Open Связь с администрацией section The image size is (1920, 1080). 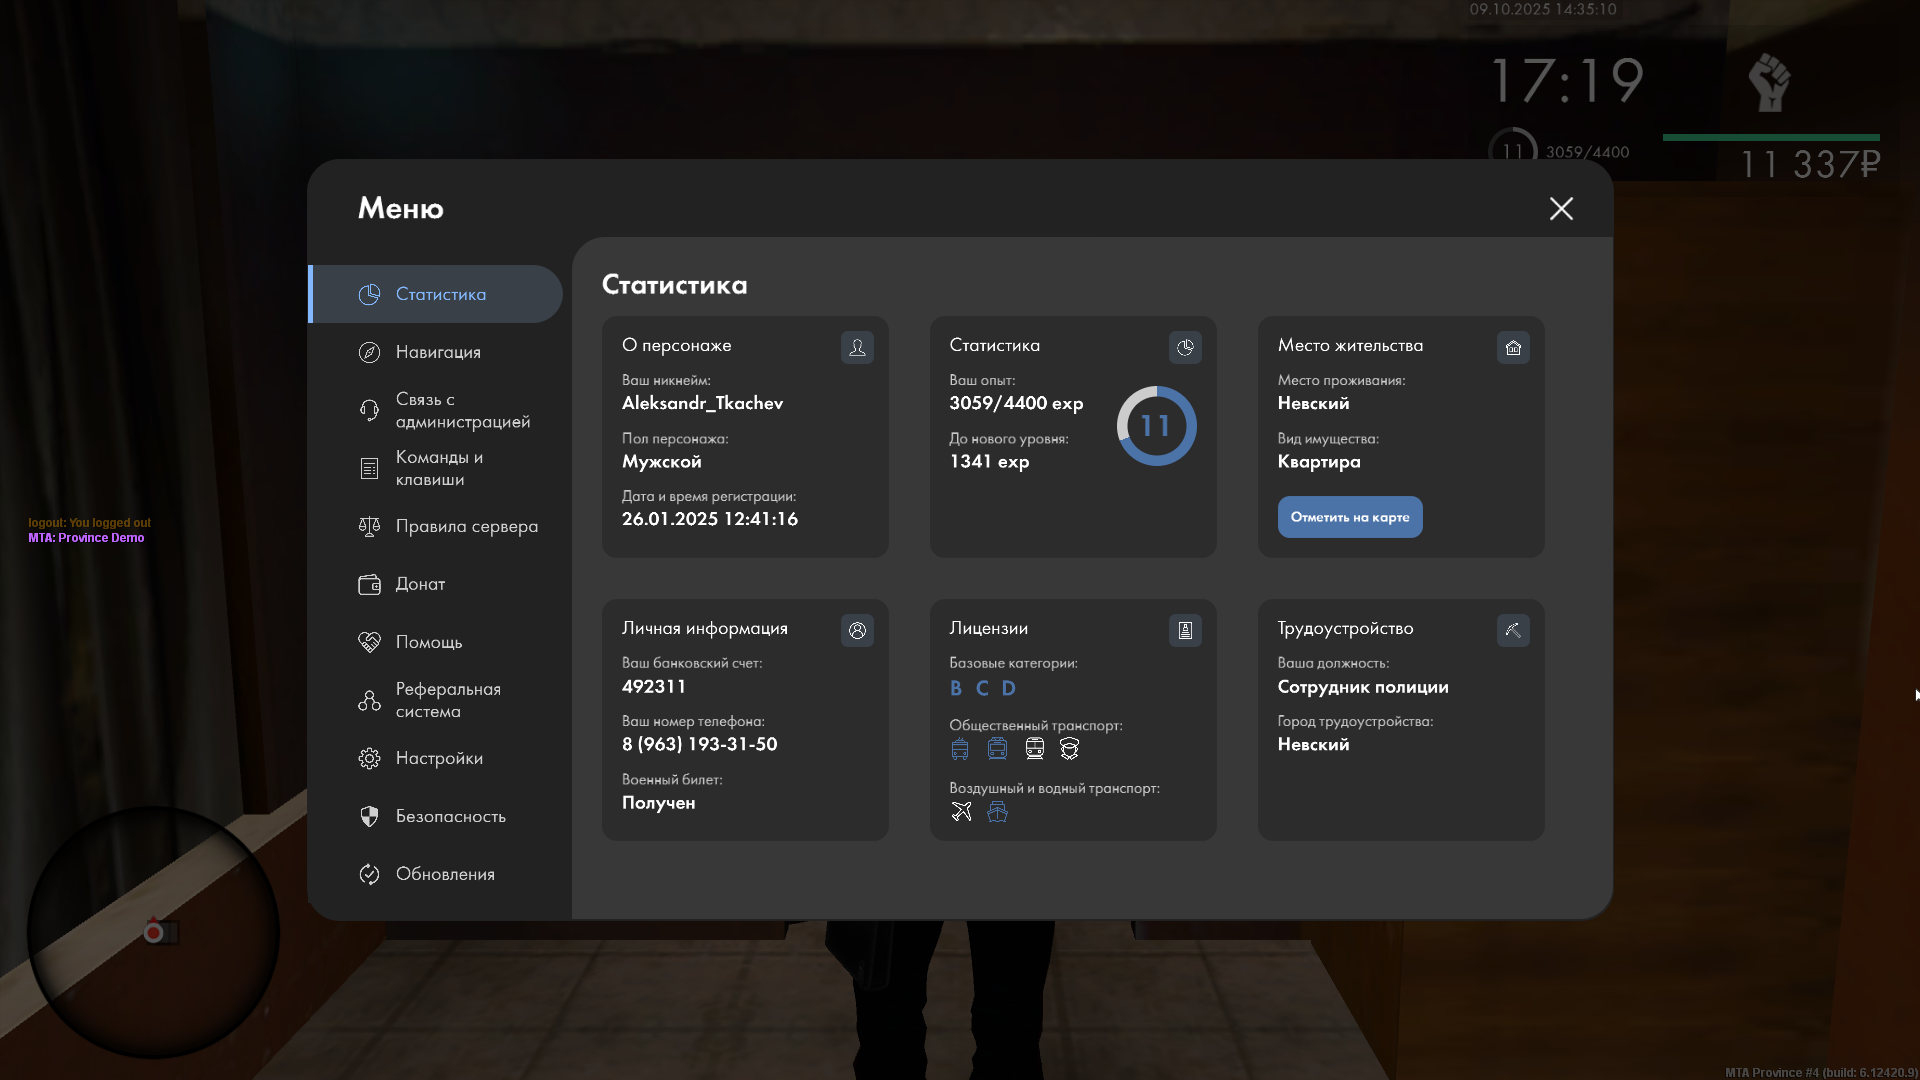[460, 410]
